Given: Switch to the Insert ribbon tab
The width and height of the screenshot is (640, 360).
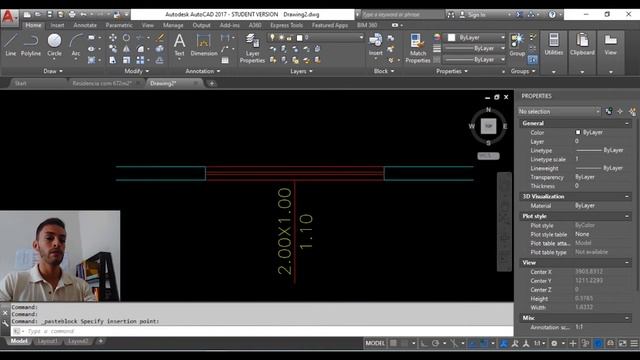Looking at the screenshot, I should coord(57,25).
